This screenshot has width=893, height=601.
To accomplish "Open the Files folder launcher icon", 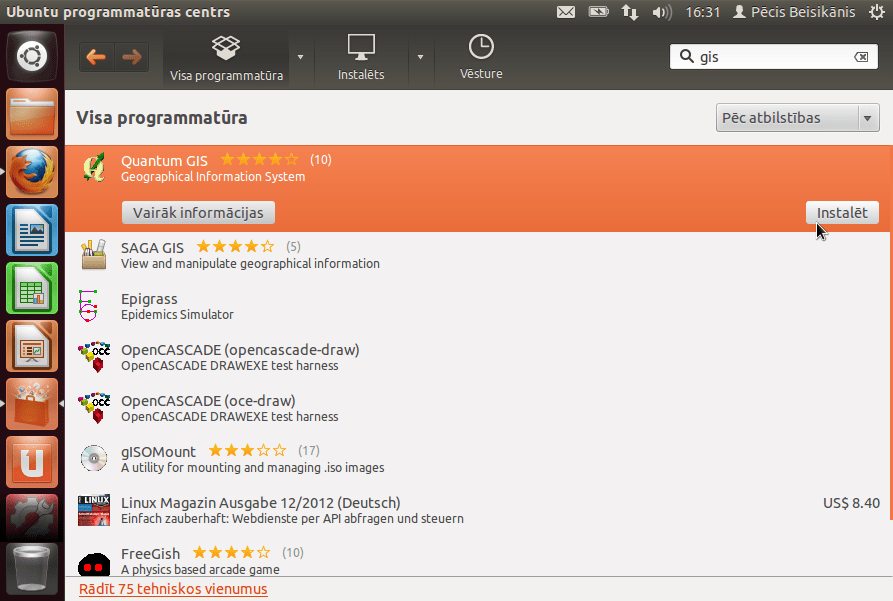I will tap(32, 114).
